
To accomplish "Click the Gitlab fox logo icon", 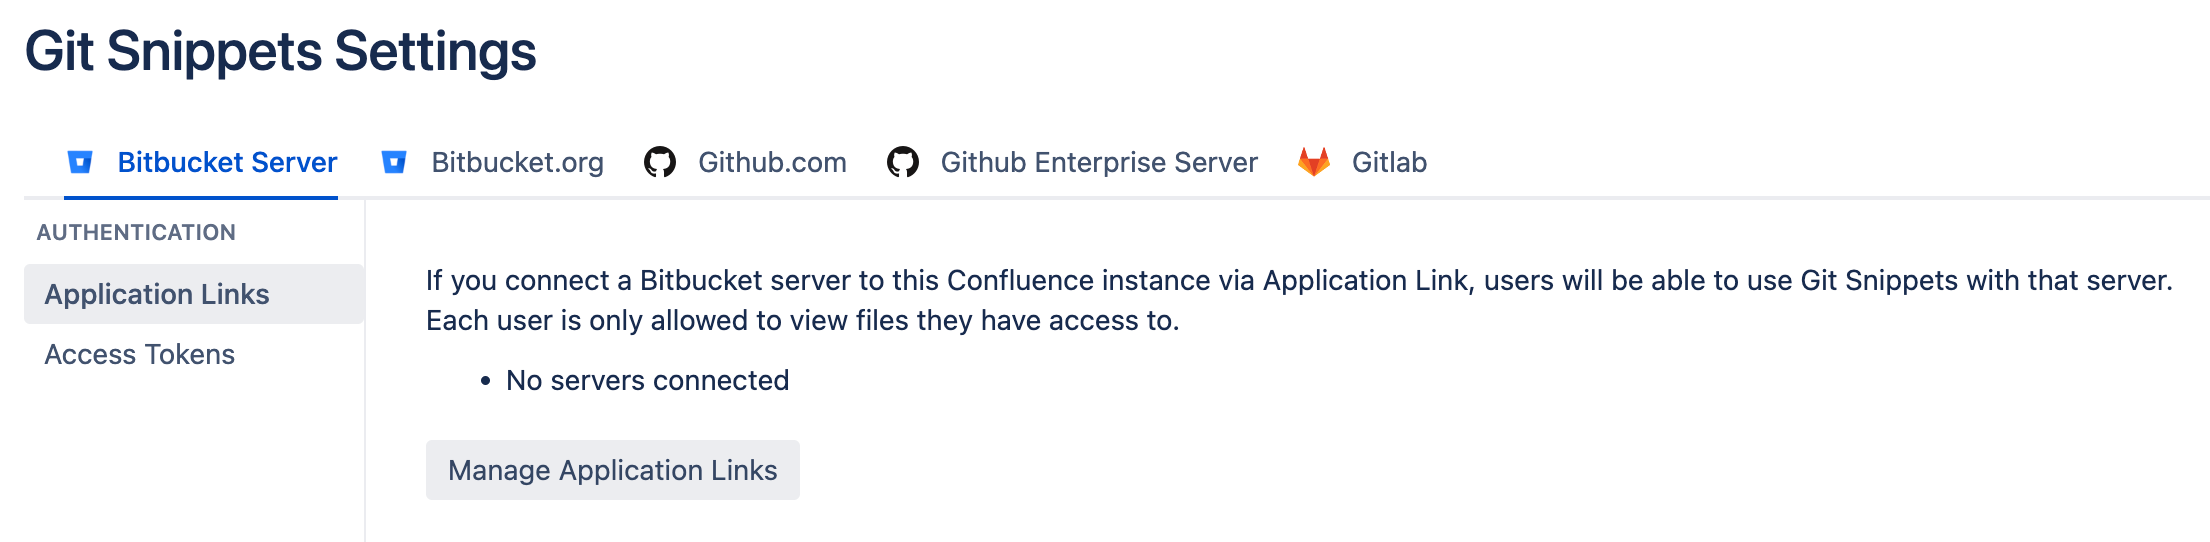I will click(1314, 162).
